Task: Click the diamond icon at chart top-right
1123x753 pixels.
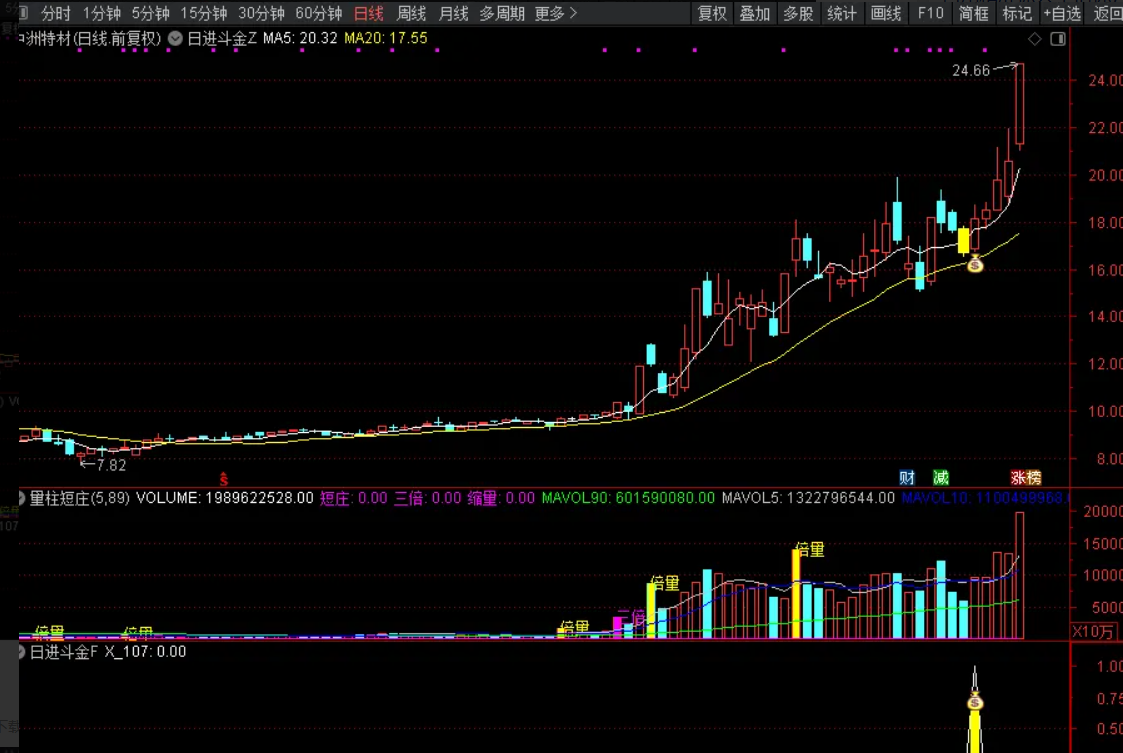Action: pos(1035,39)
